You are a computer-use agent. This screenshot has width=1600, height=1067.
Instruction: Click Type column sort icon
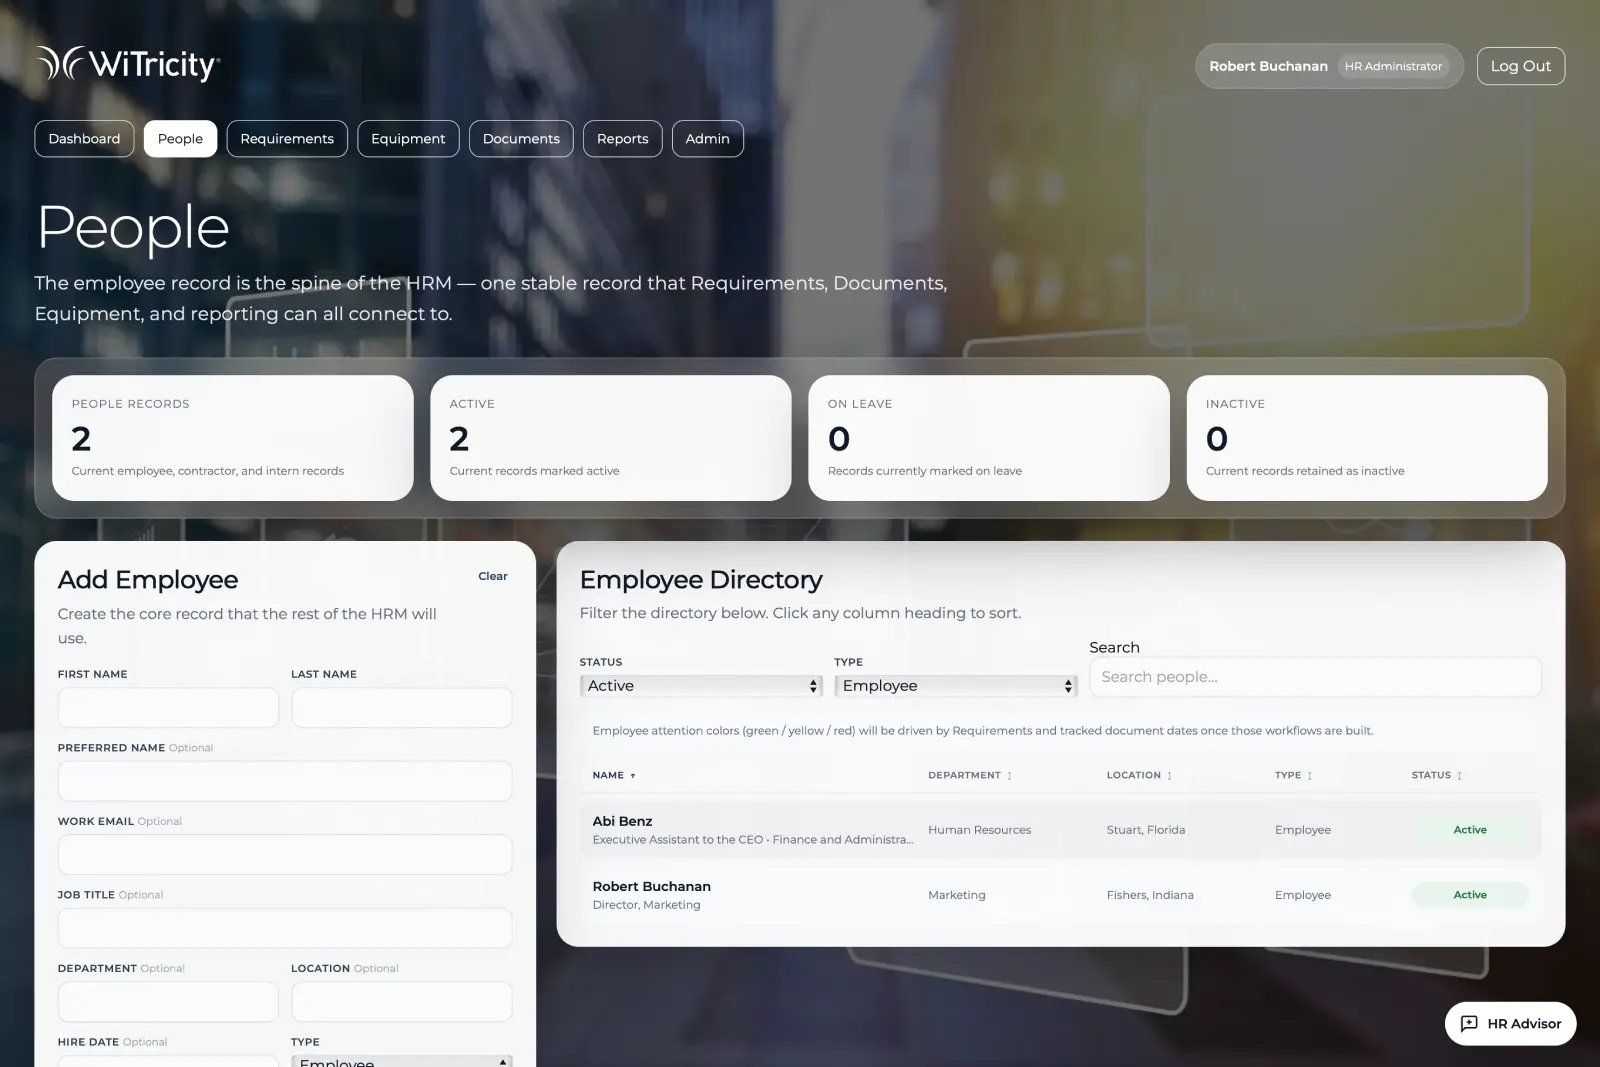1309,776
